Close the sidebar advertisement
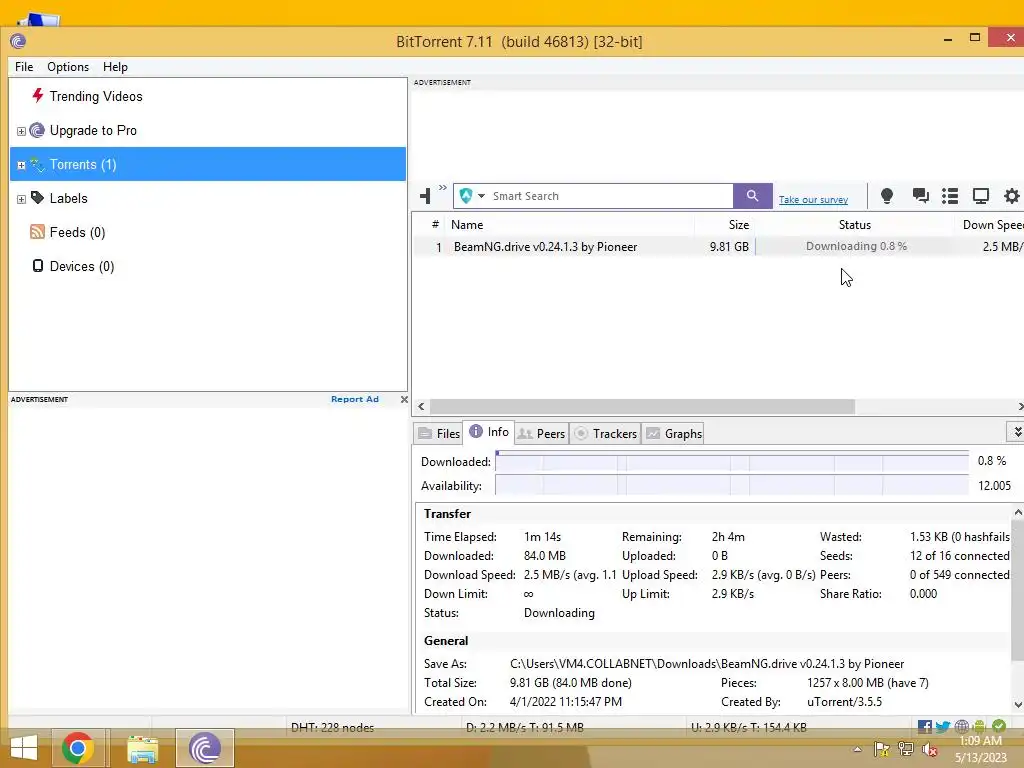 pos(404,399)
